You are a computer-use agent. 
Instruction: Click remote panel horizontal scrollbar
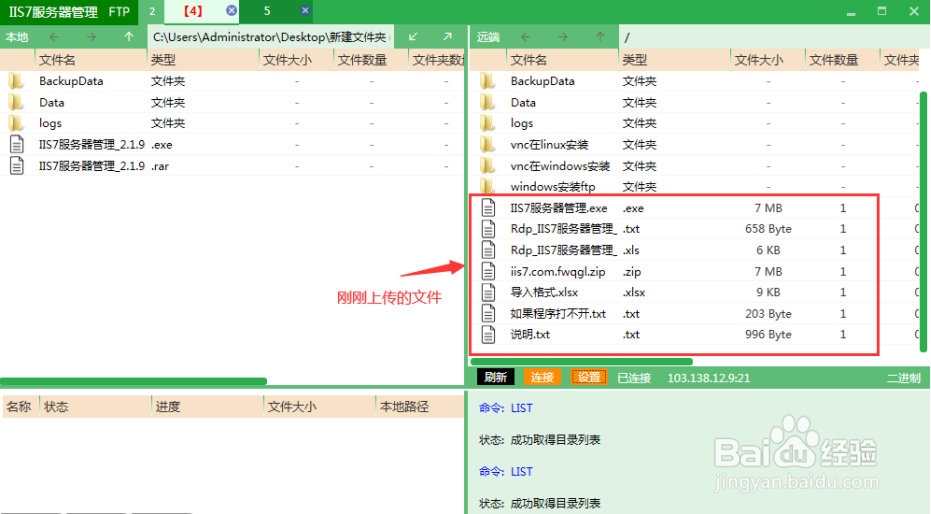(x=582, y=361)
